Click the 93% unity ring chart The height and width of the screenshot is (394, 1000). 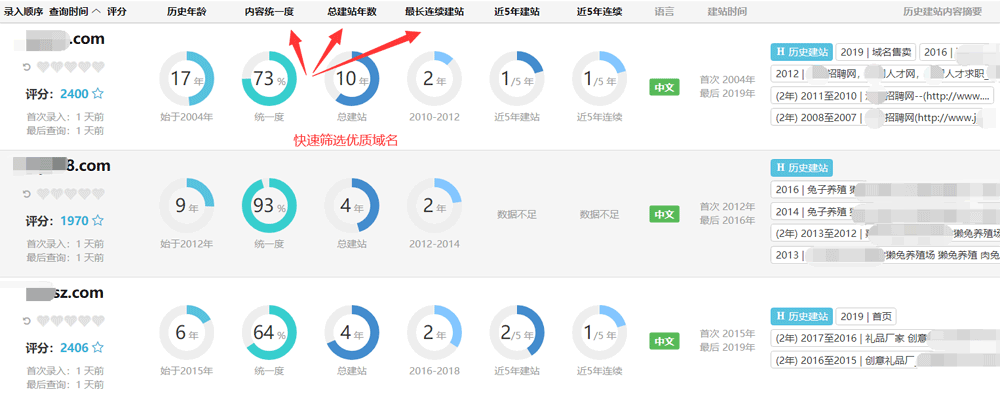[x=269, y=205]
